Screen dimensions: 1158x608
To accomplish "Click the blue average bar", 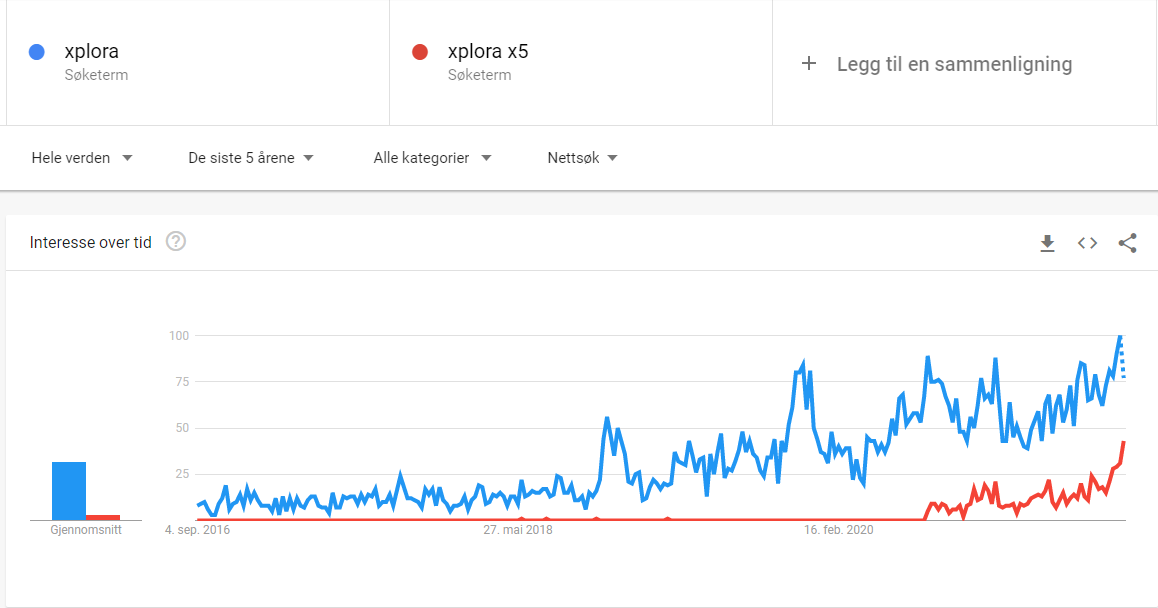I will [69, 491].
